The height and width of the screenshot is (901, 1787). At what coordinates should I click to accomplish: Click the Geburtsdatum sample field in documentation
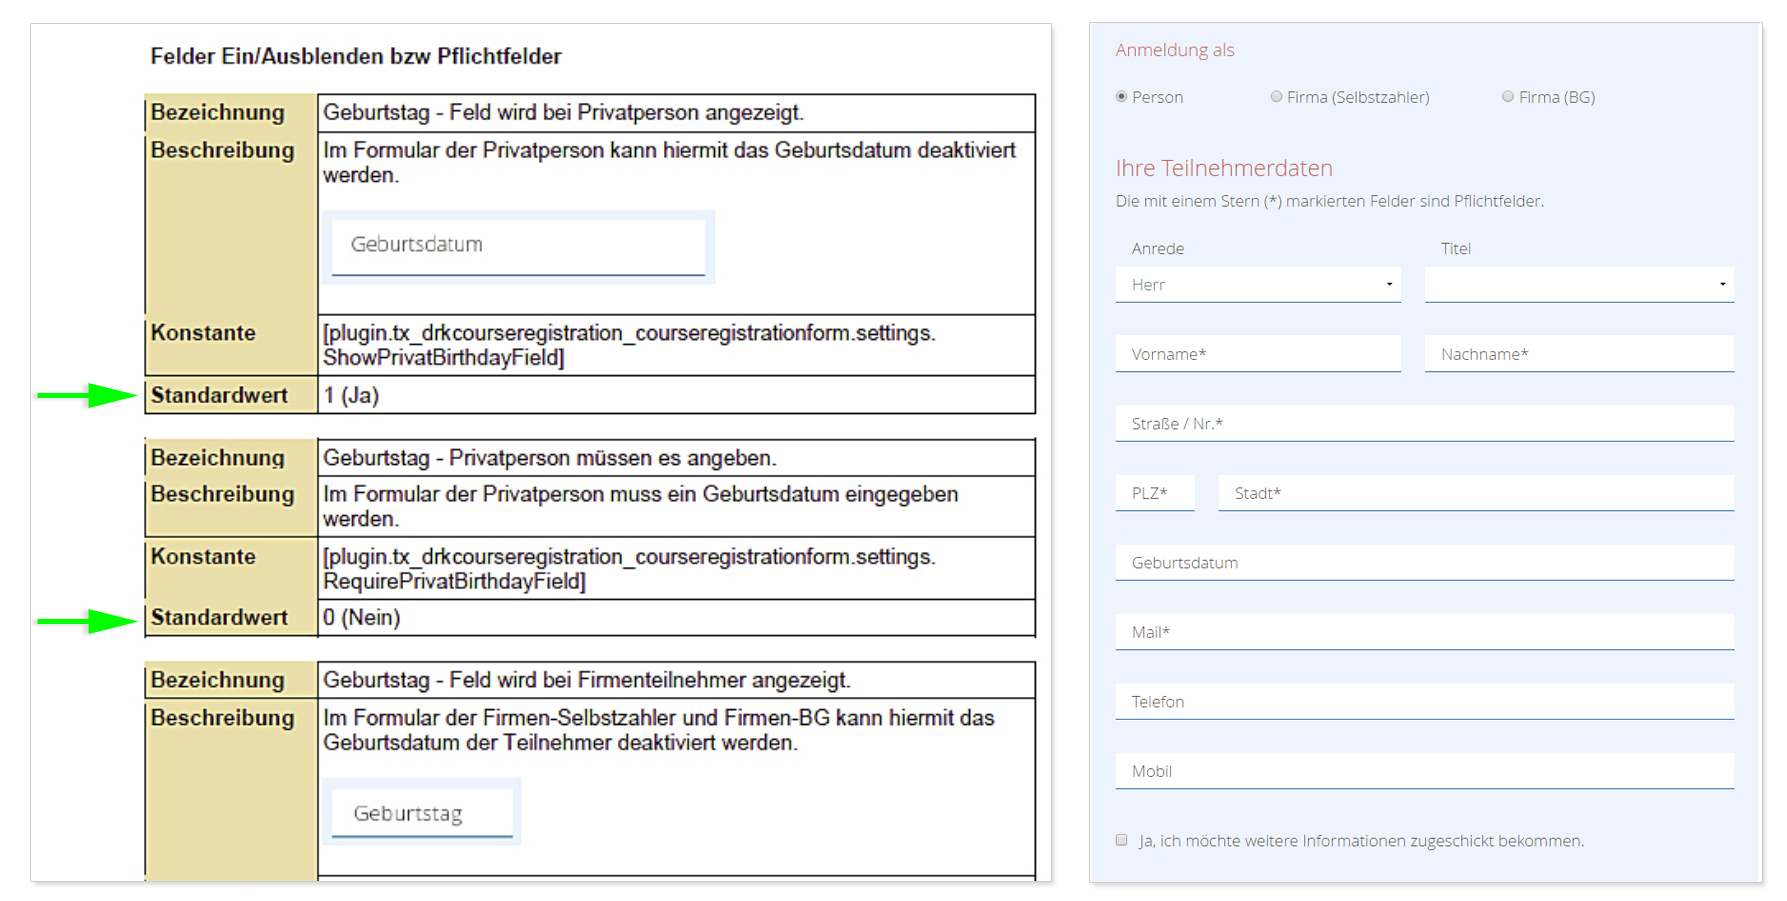coord(518,247)
